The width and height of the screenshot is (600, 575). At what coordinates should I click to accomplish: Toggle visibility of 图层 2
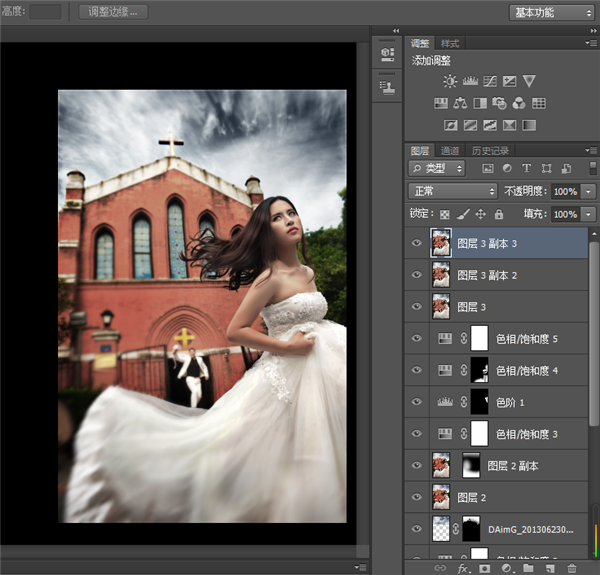pos(417,497)
